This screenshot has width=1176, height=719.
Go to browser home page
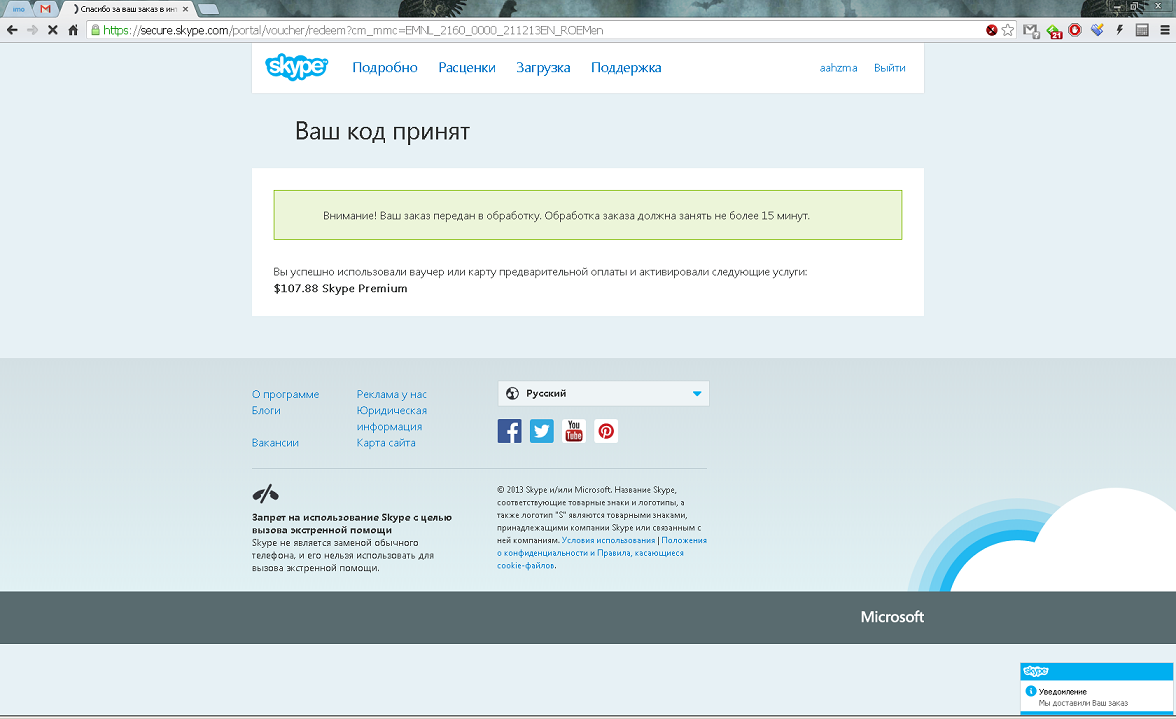point(73,30)
